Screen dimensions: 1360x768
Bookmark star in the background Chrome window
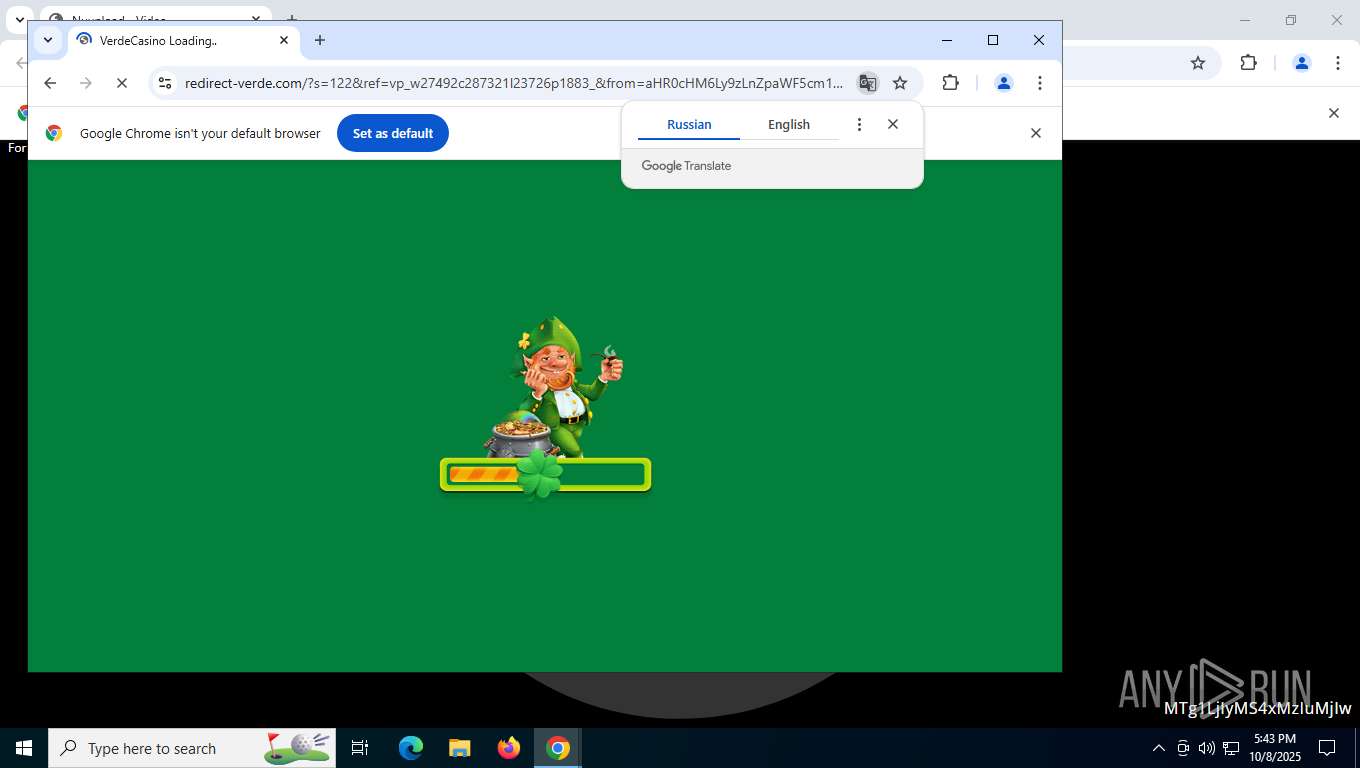1198,63
